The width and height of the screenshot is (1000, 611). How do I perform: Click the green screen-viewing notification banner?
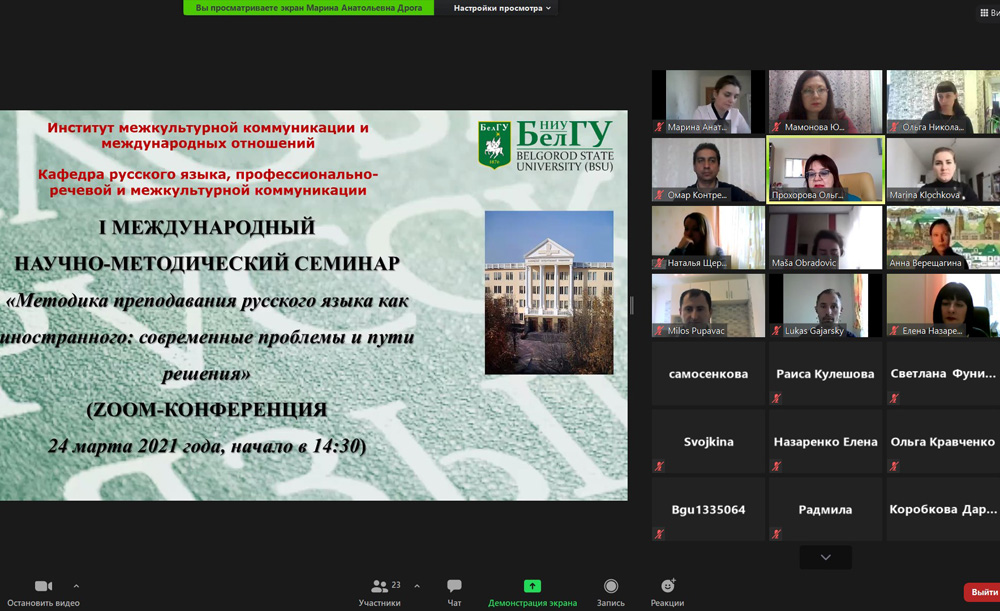[x=309, y=8]
